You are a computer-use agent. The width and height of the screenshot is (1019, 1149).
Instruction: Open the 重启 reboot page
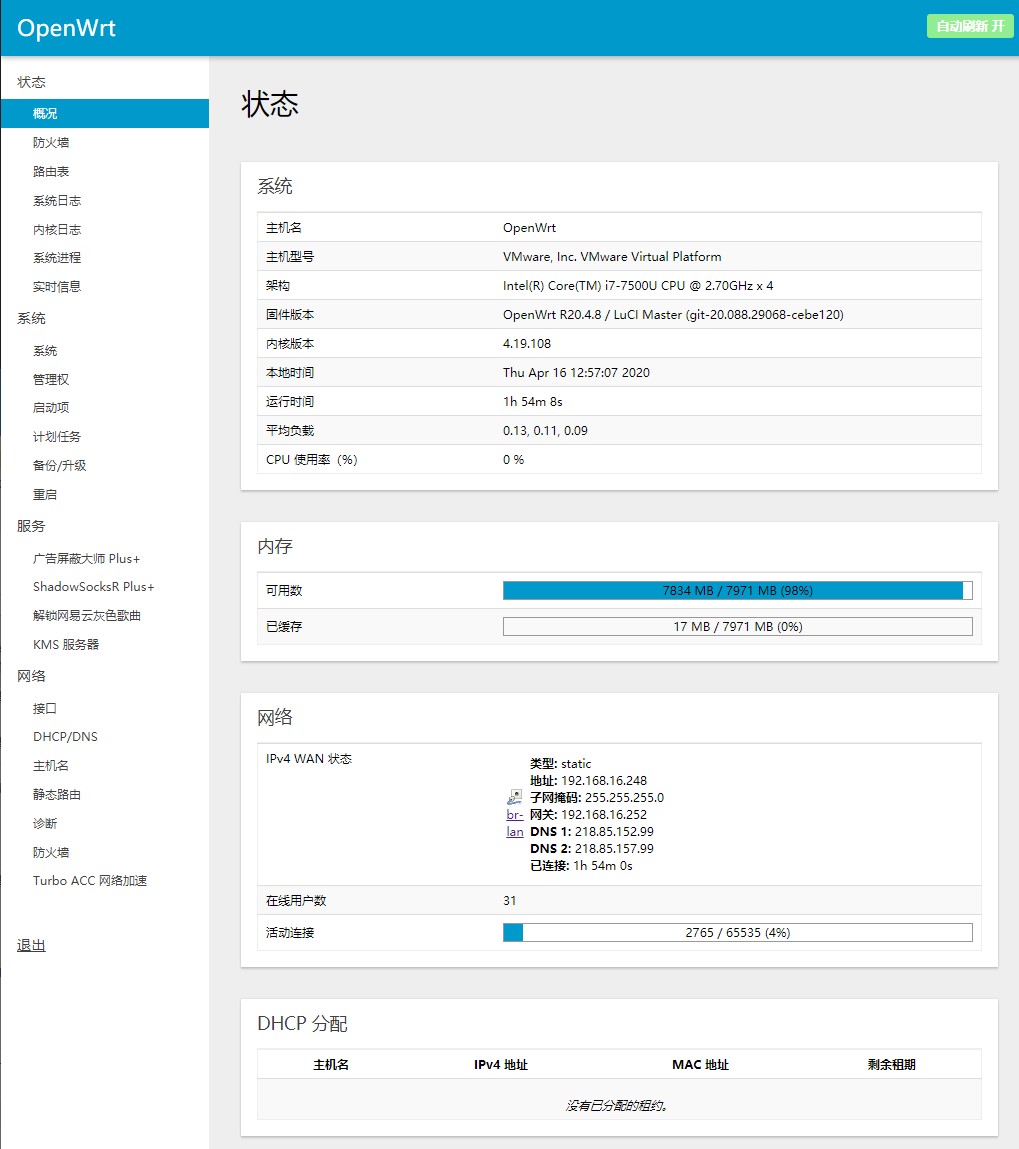[45, 495]
